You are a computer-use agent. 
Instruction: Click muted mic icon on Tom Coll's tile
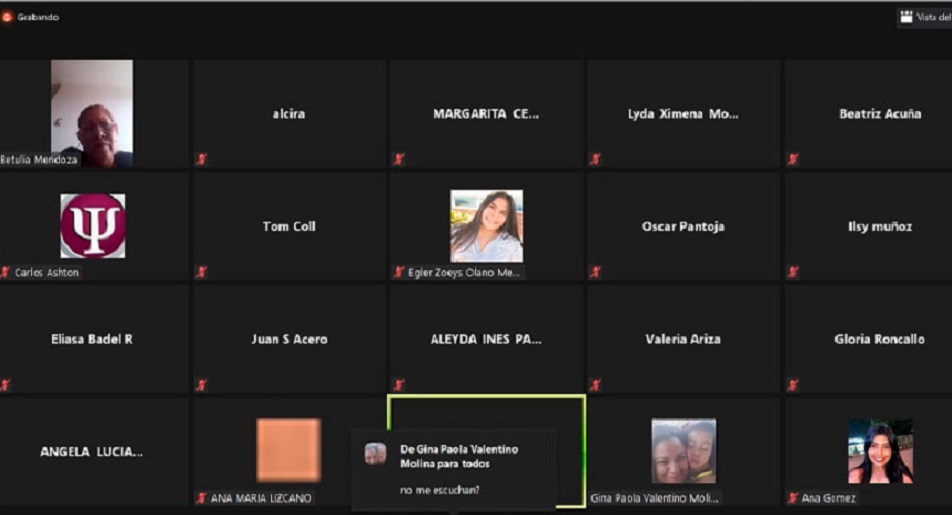[202, 272]
